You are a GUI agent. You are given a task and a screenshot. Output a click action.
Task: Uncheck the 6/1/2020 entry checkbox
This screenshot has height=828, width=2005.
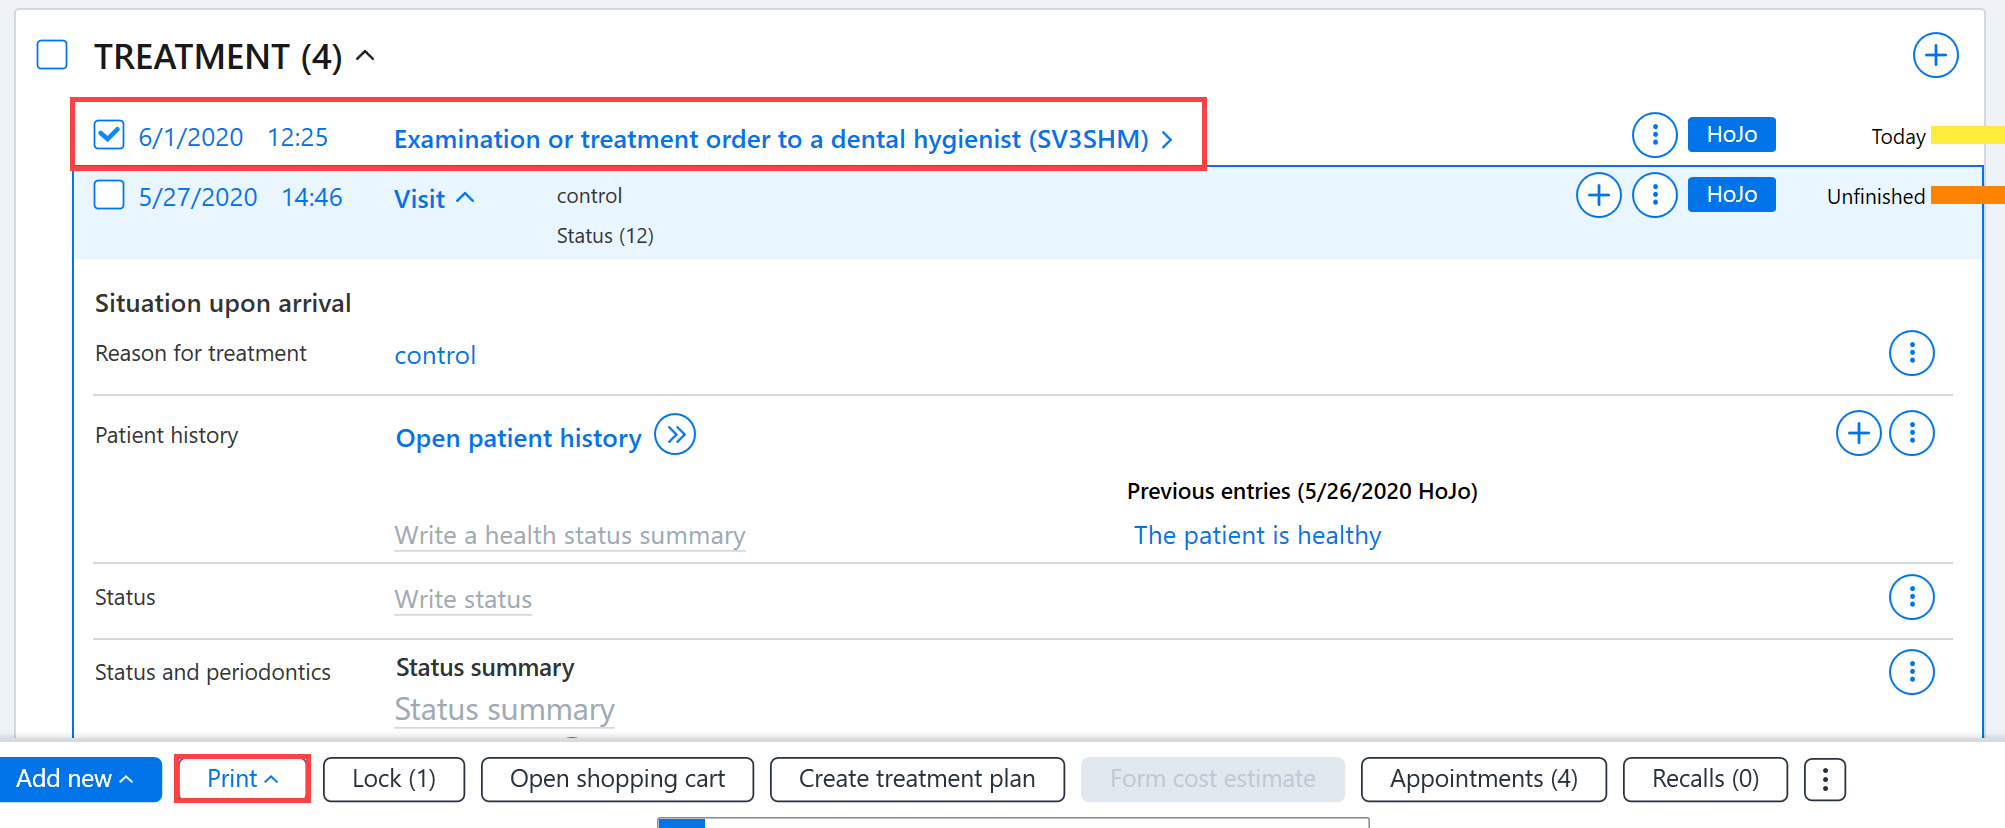click(x=109, y=134)
